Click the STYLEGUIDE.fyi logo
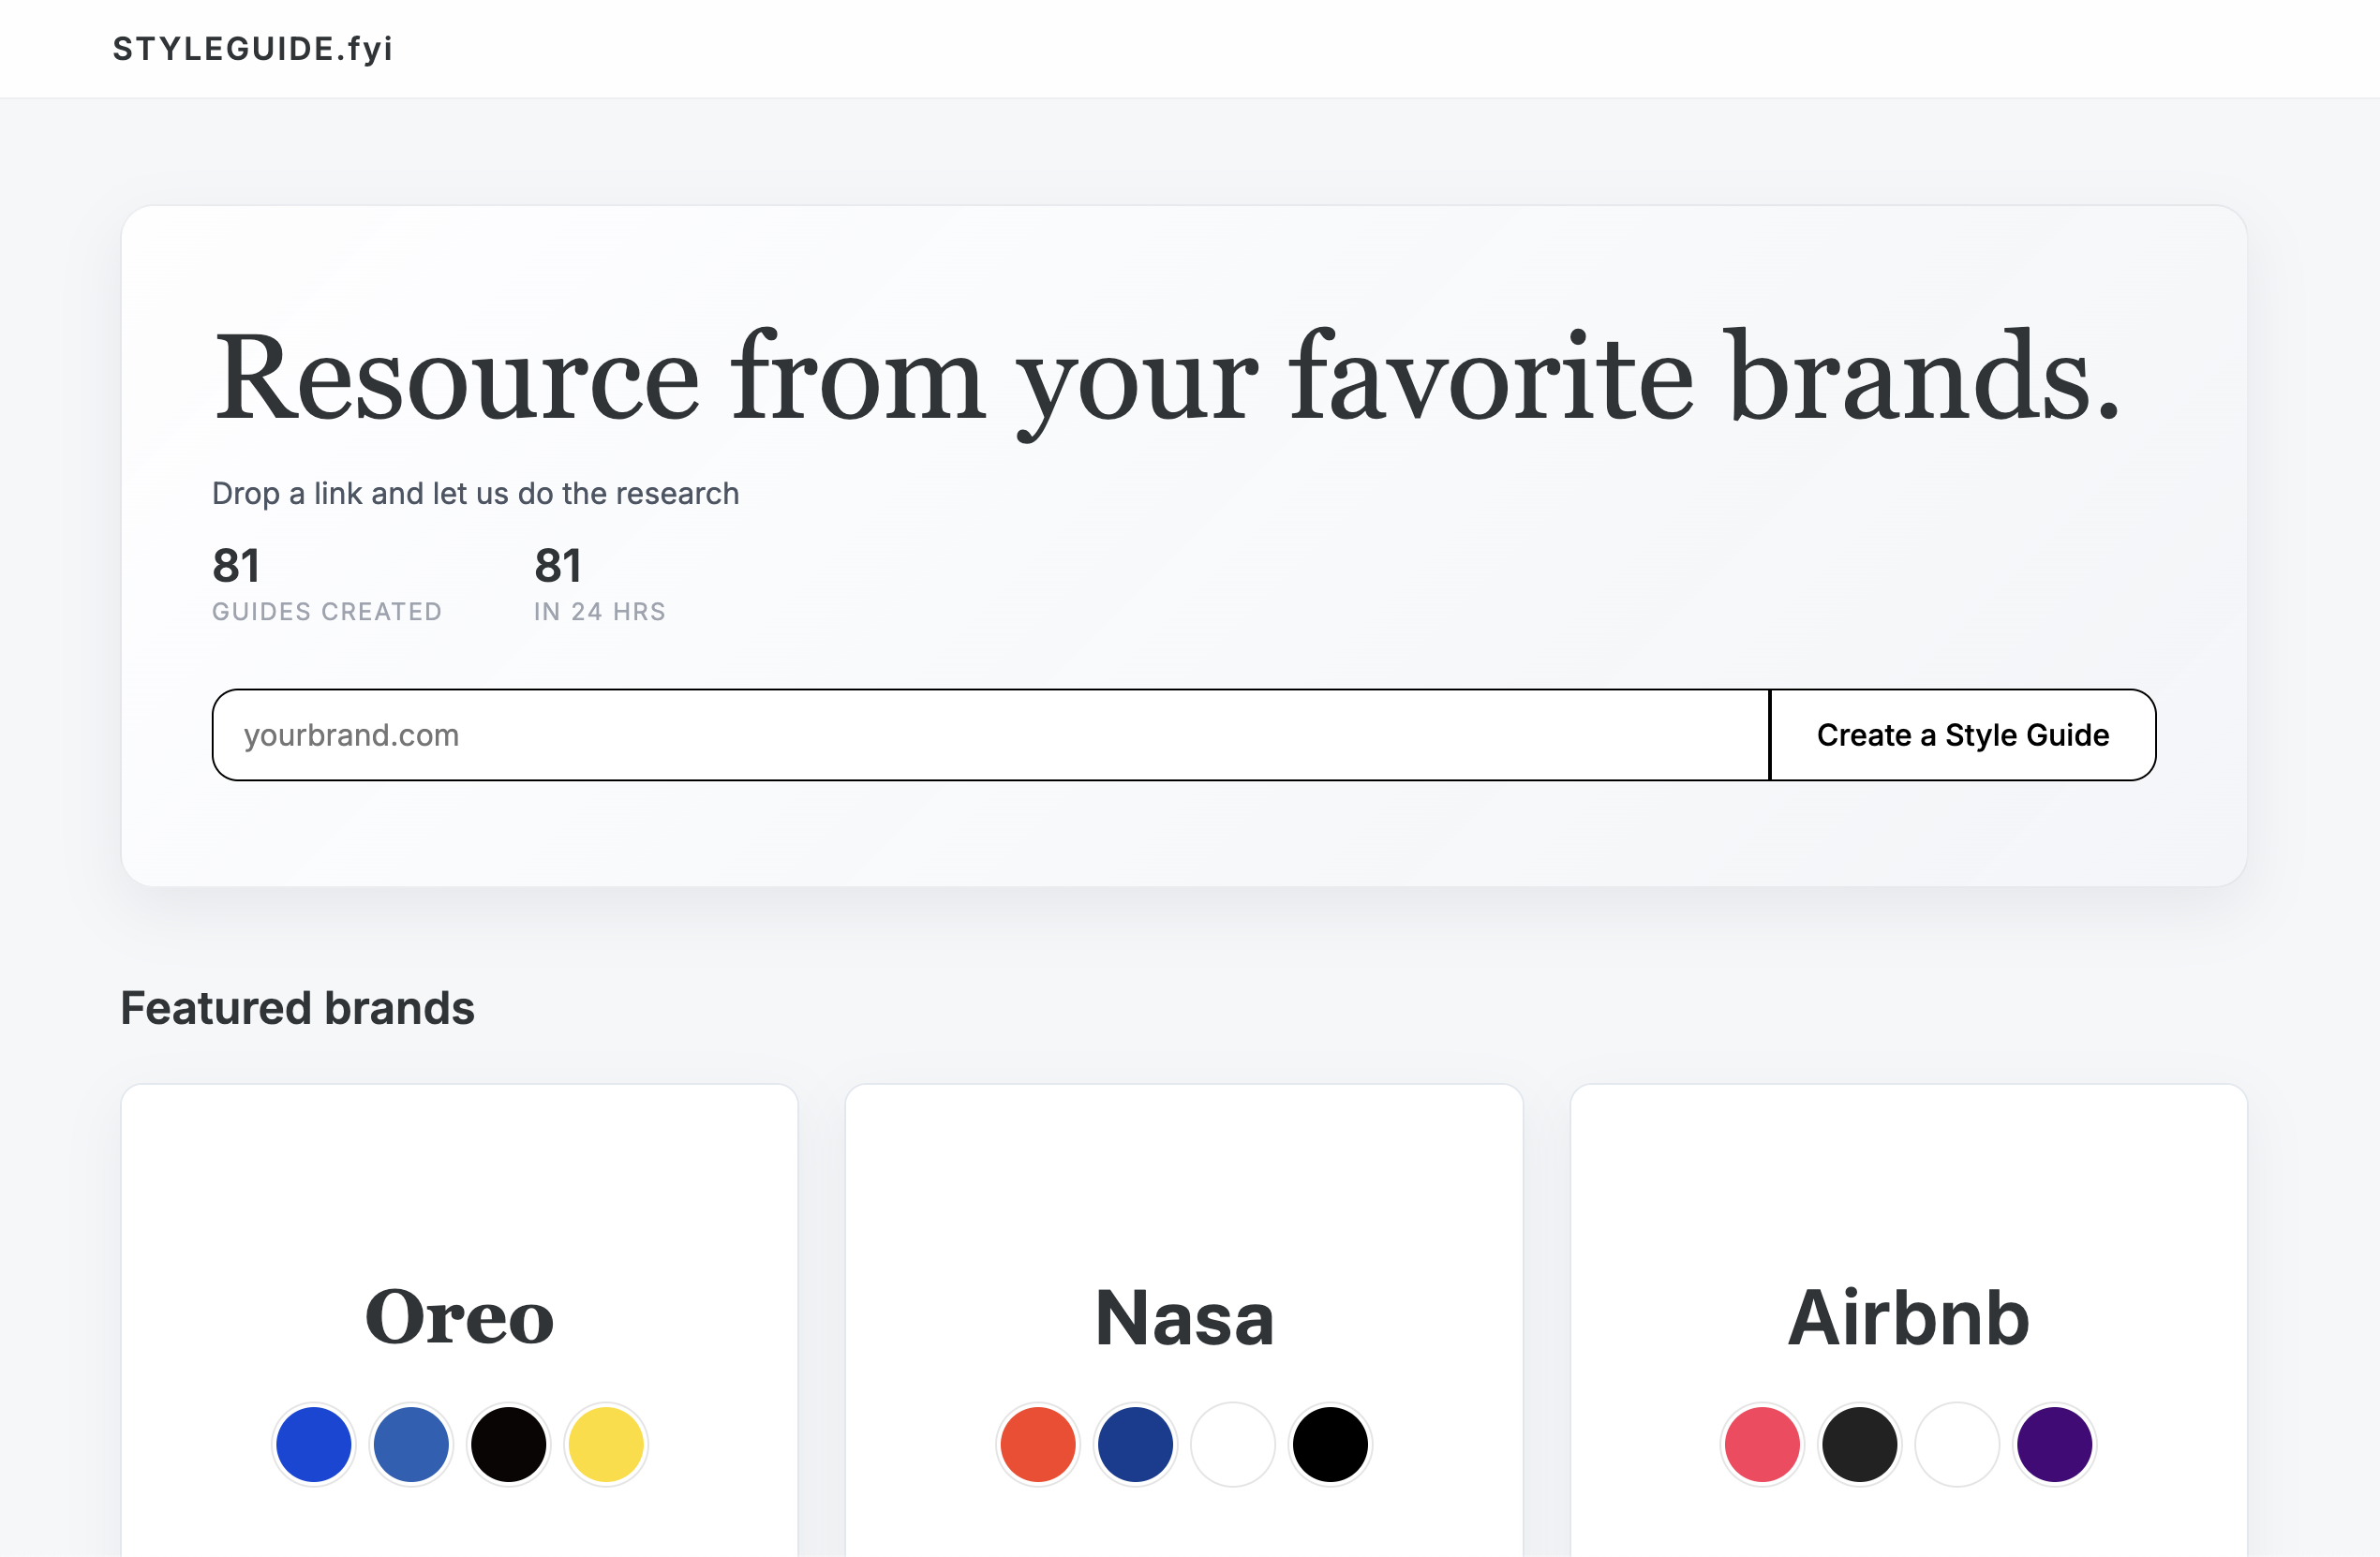This screenshot has height=1557, width=2380. tap(251, 47)
